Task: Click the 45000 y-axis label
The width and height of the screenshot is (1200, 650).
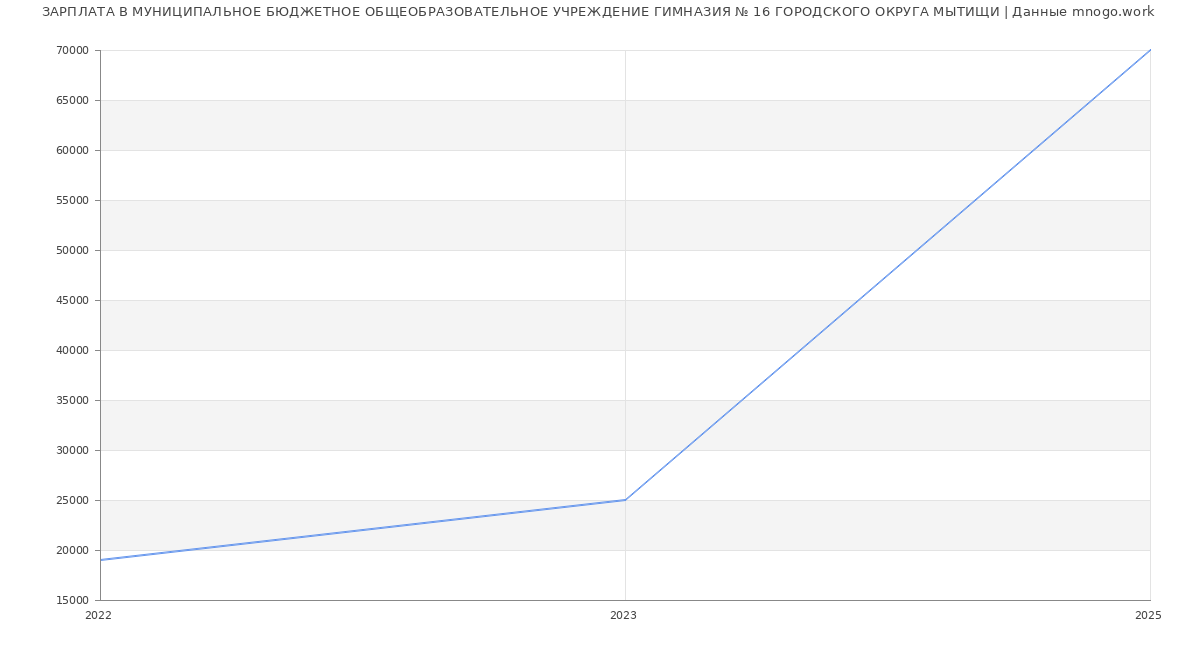Action: click(73, 300)
